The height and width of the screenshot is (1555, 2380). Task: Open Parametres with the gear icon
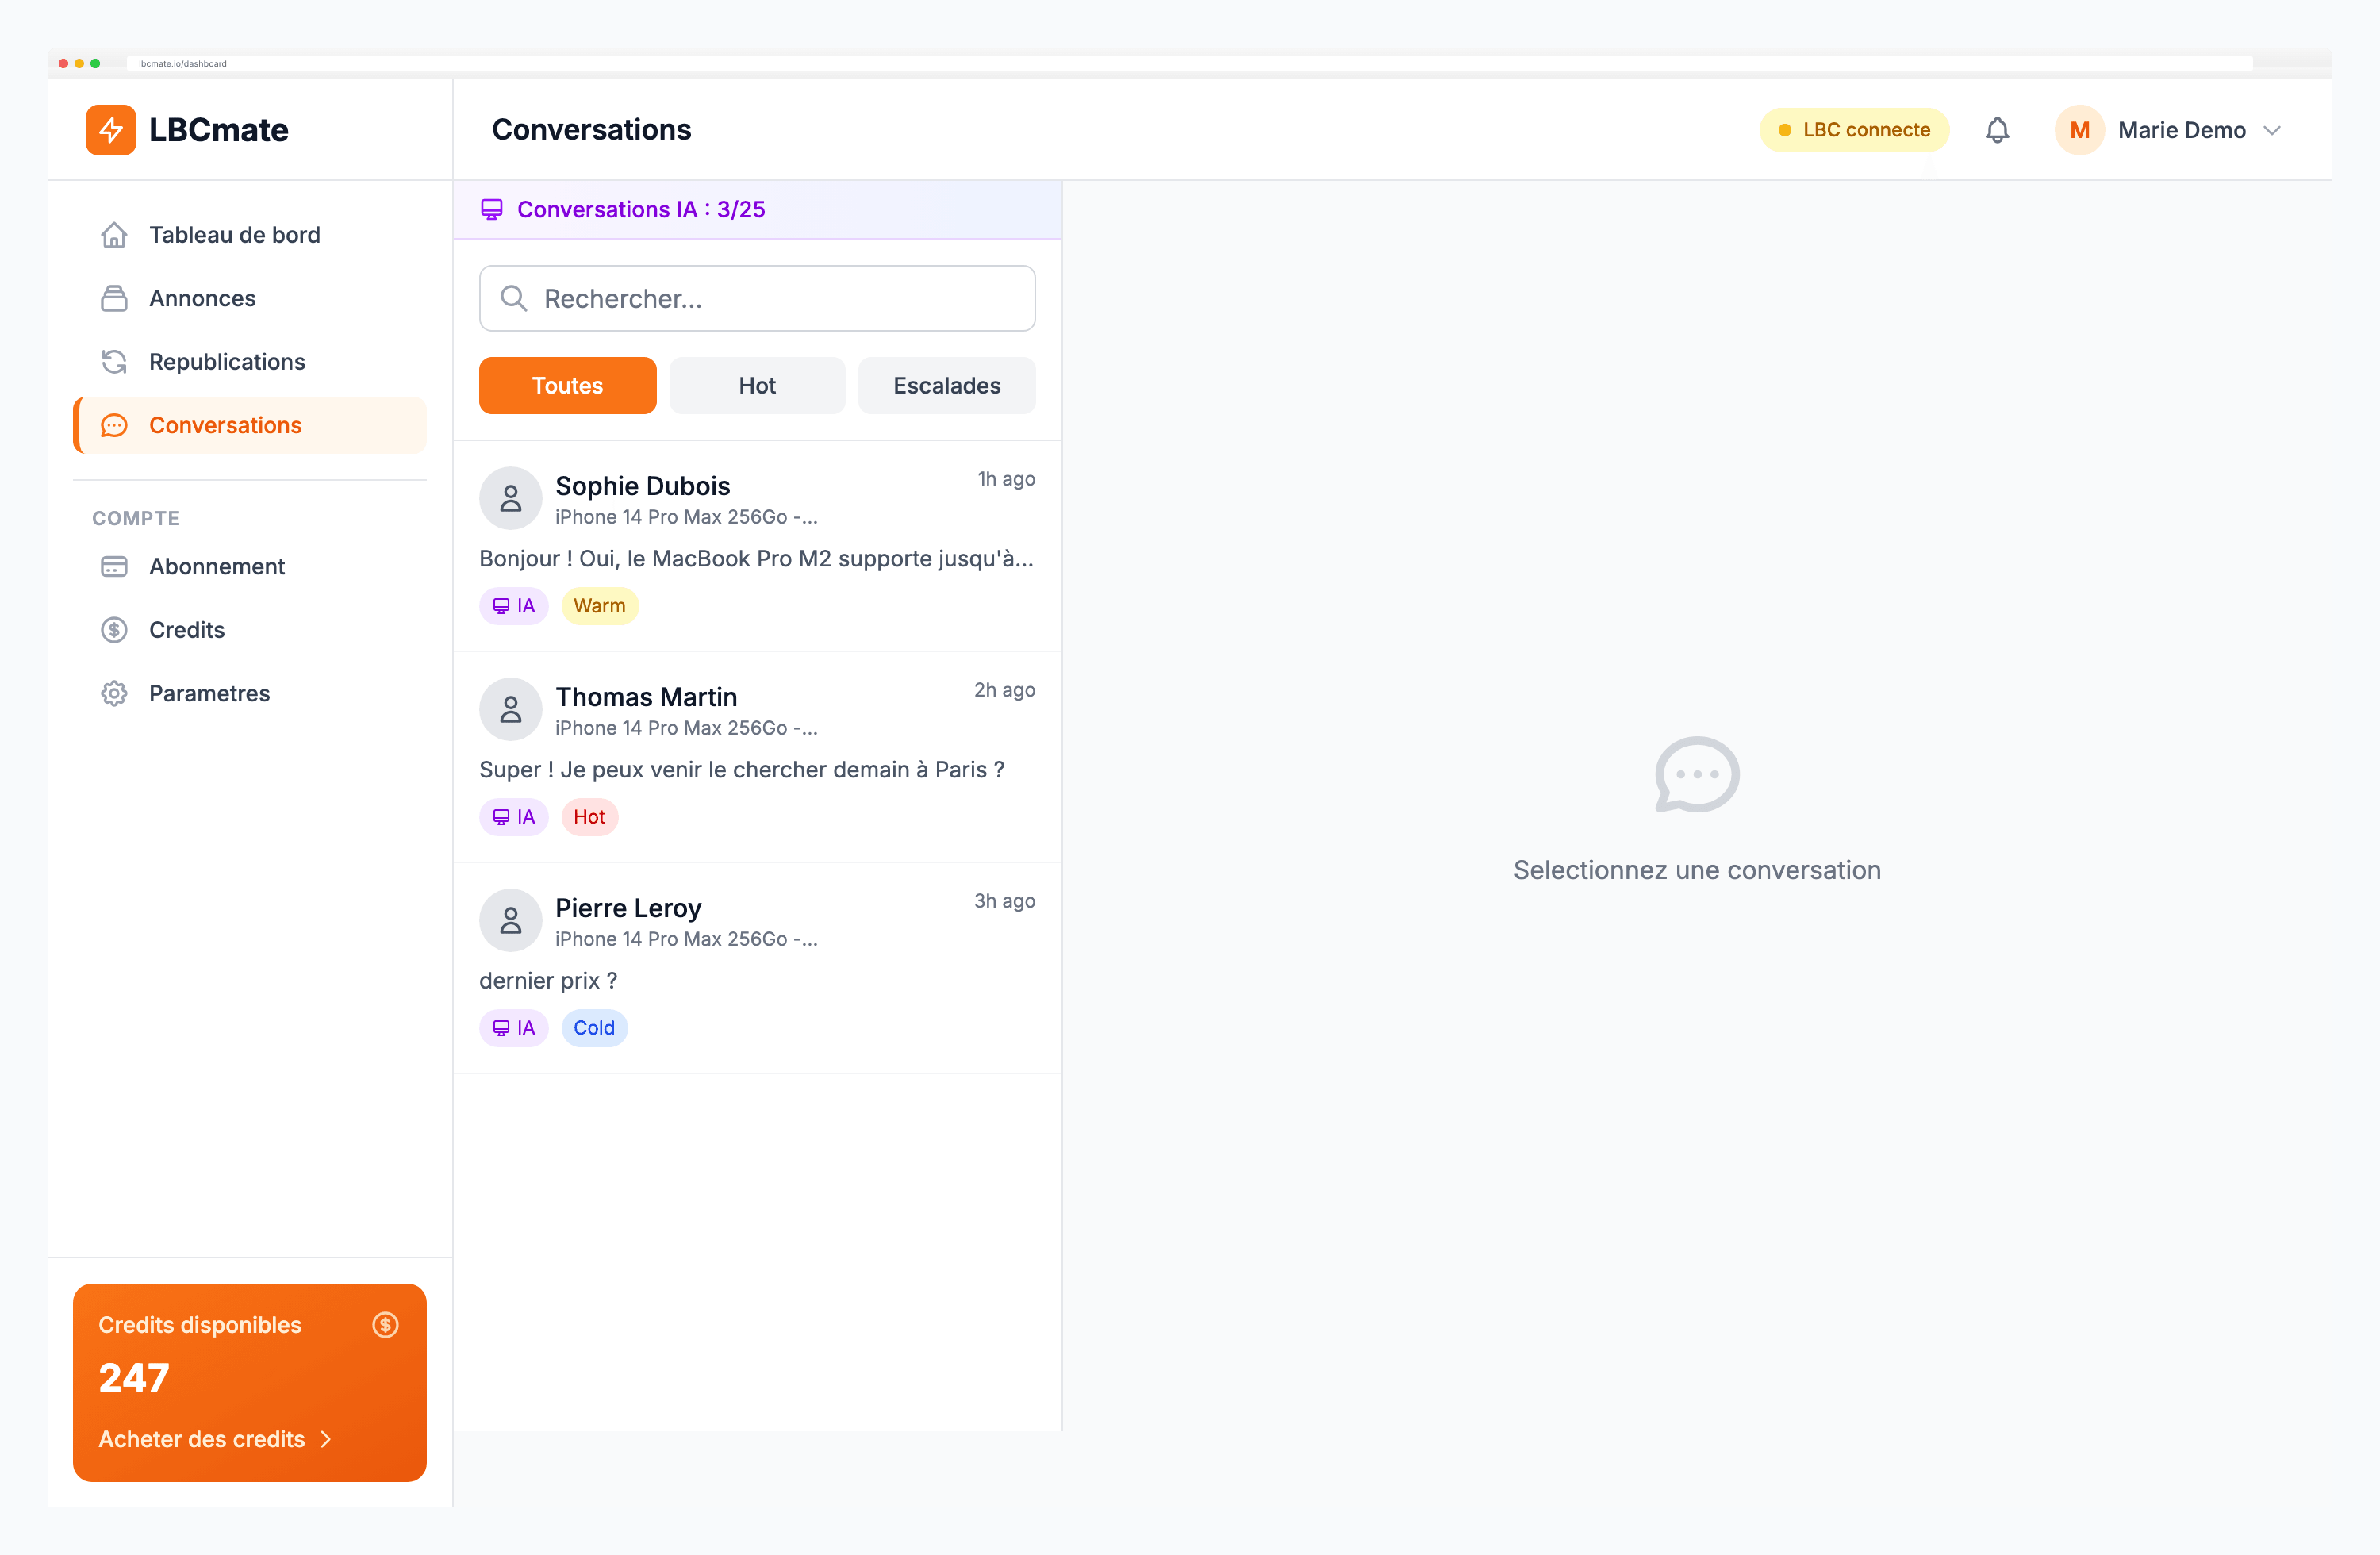115,693
